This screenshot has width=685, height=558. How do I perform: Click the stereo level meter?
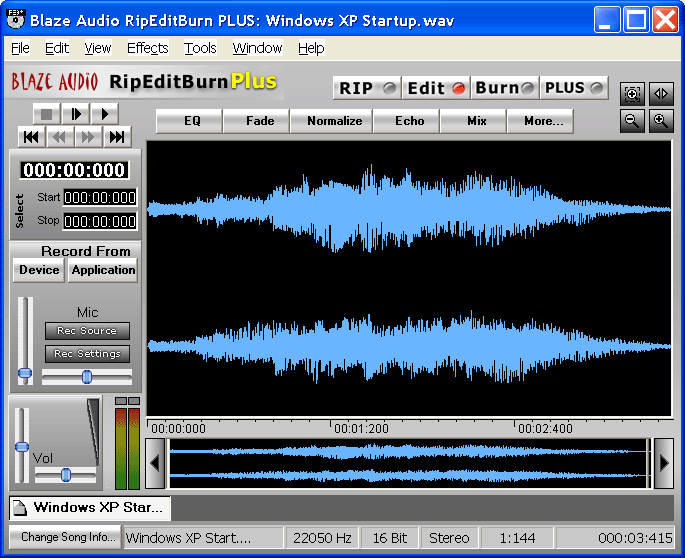[x=128, y=444]
